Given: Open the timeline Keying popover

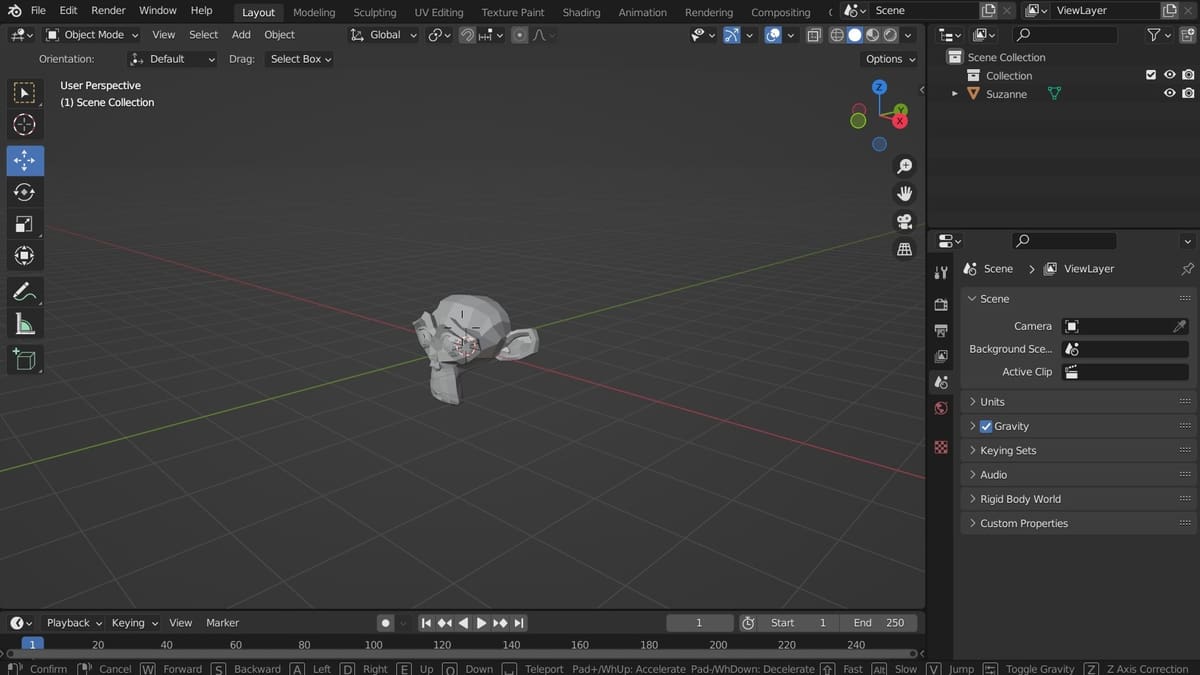Looking at the screenshot, I should 133,623.
